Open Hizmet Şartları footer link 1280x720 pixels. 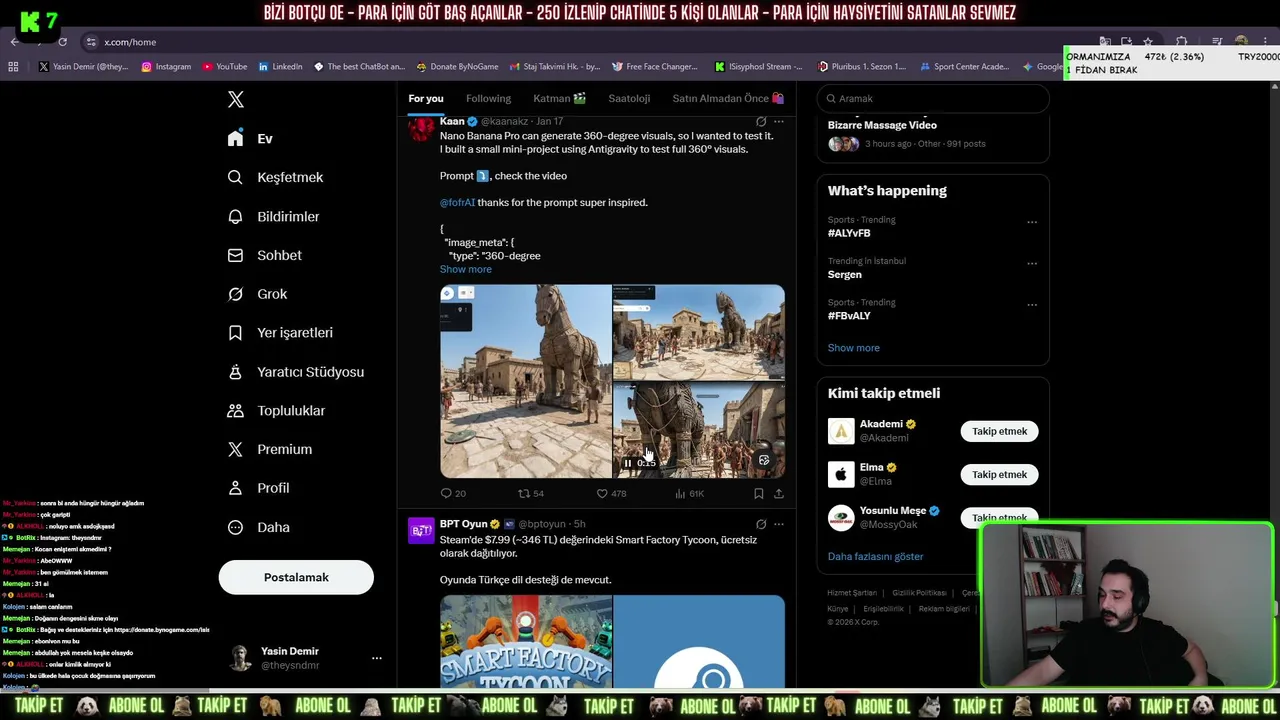pos(851,593)
